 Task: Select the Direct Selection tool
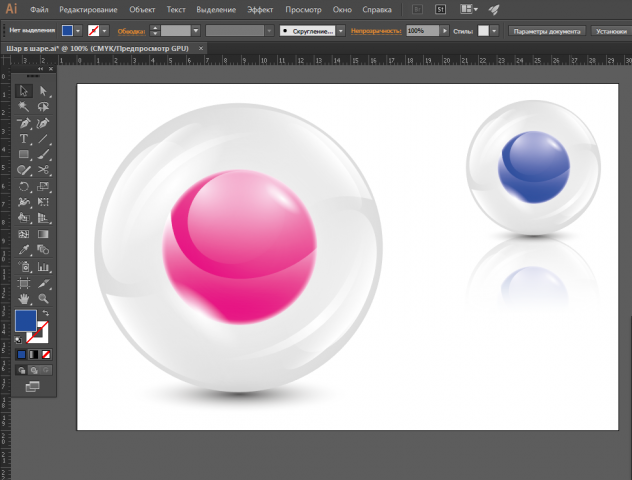(43, 91)
